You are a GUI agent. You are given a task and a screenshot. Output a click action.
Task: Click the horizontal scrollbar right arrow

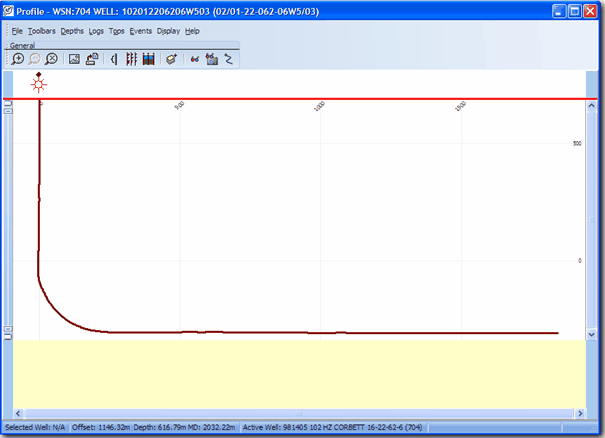coord(578,413)
